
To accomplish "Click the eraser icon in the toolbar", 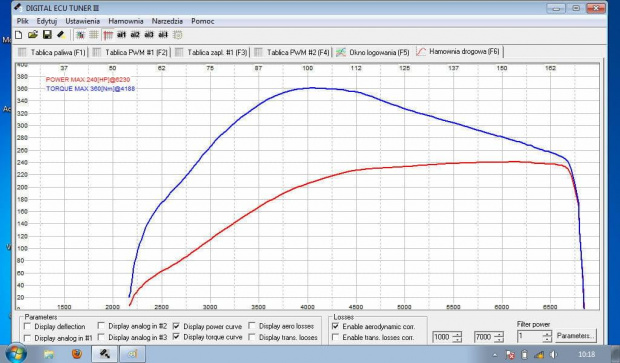I will pos(61,35).
